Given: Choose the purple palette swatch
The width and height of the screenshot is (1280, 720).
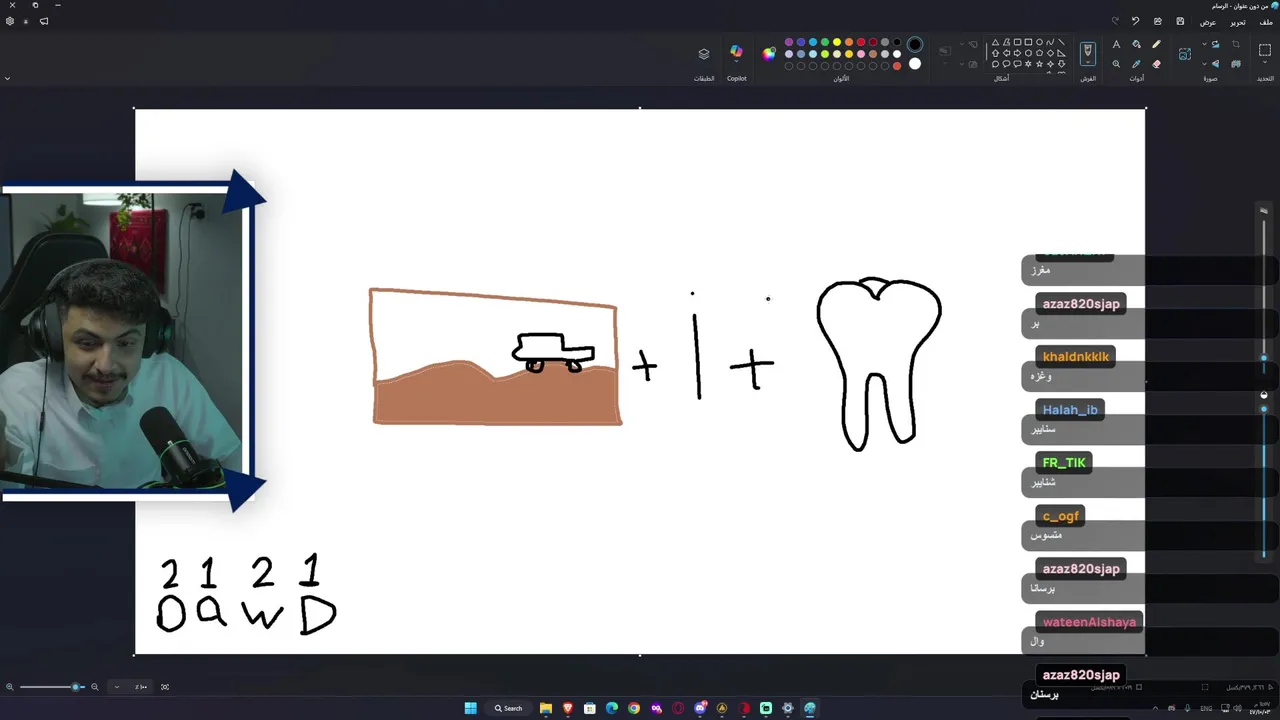Looking at the screenshot, I should pos(789,42).
